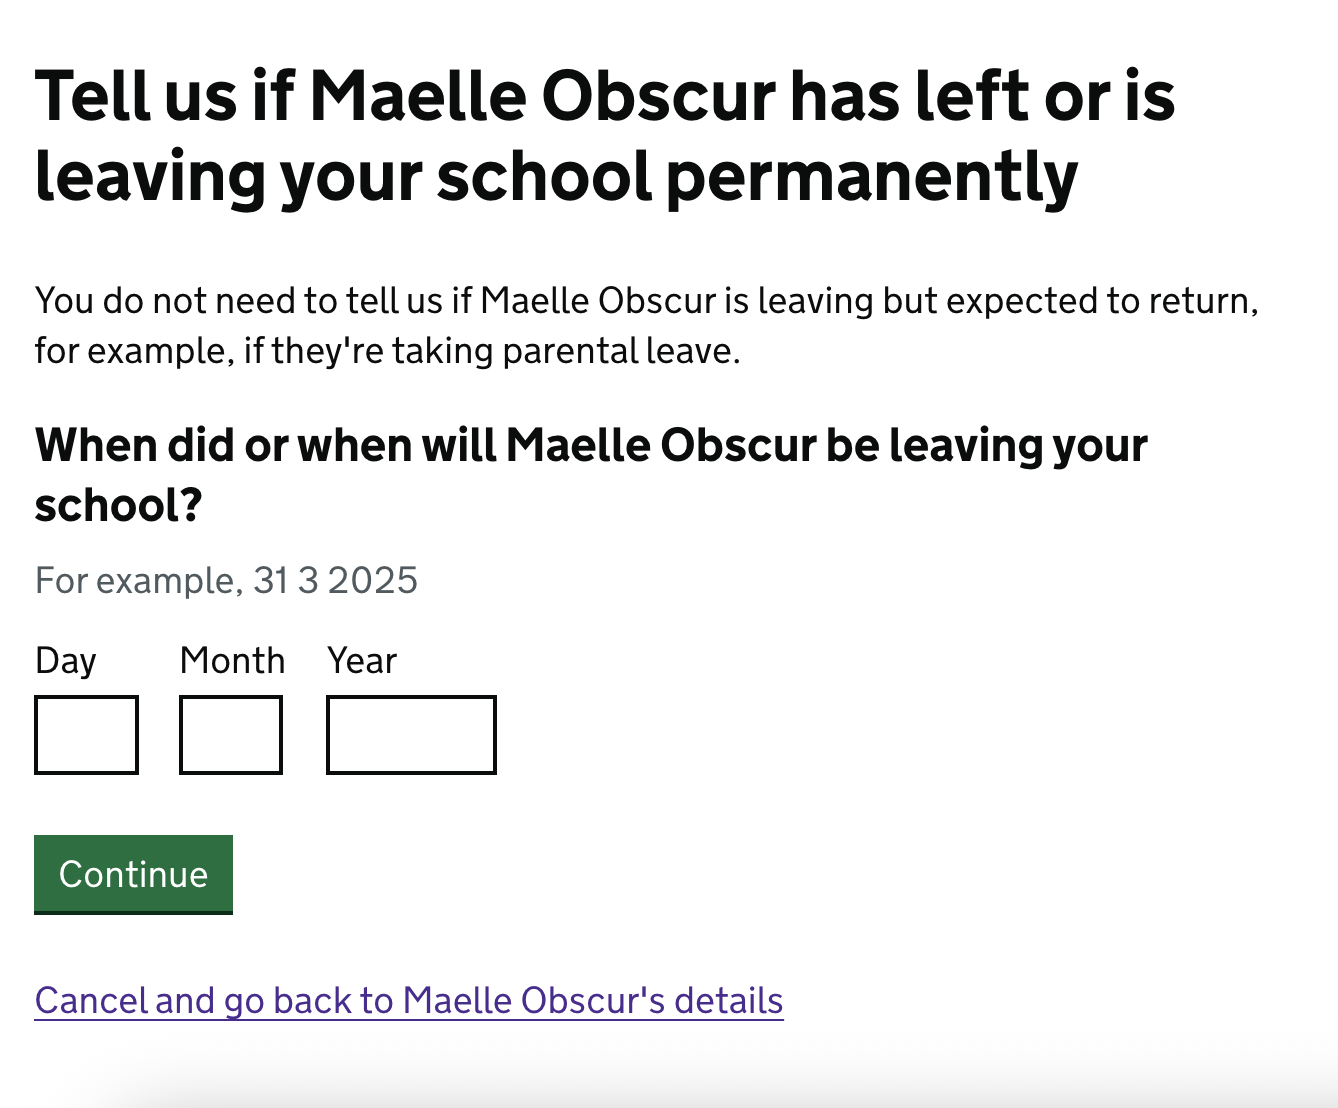1338x1108 pixels.
Task: Click the Day input field
Action: 86,735
